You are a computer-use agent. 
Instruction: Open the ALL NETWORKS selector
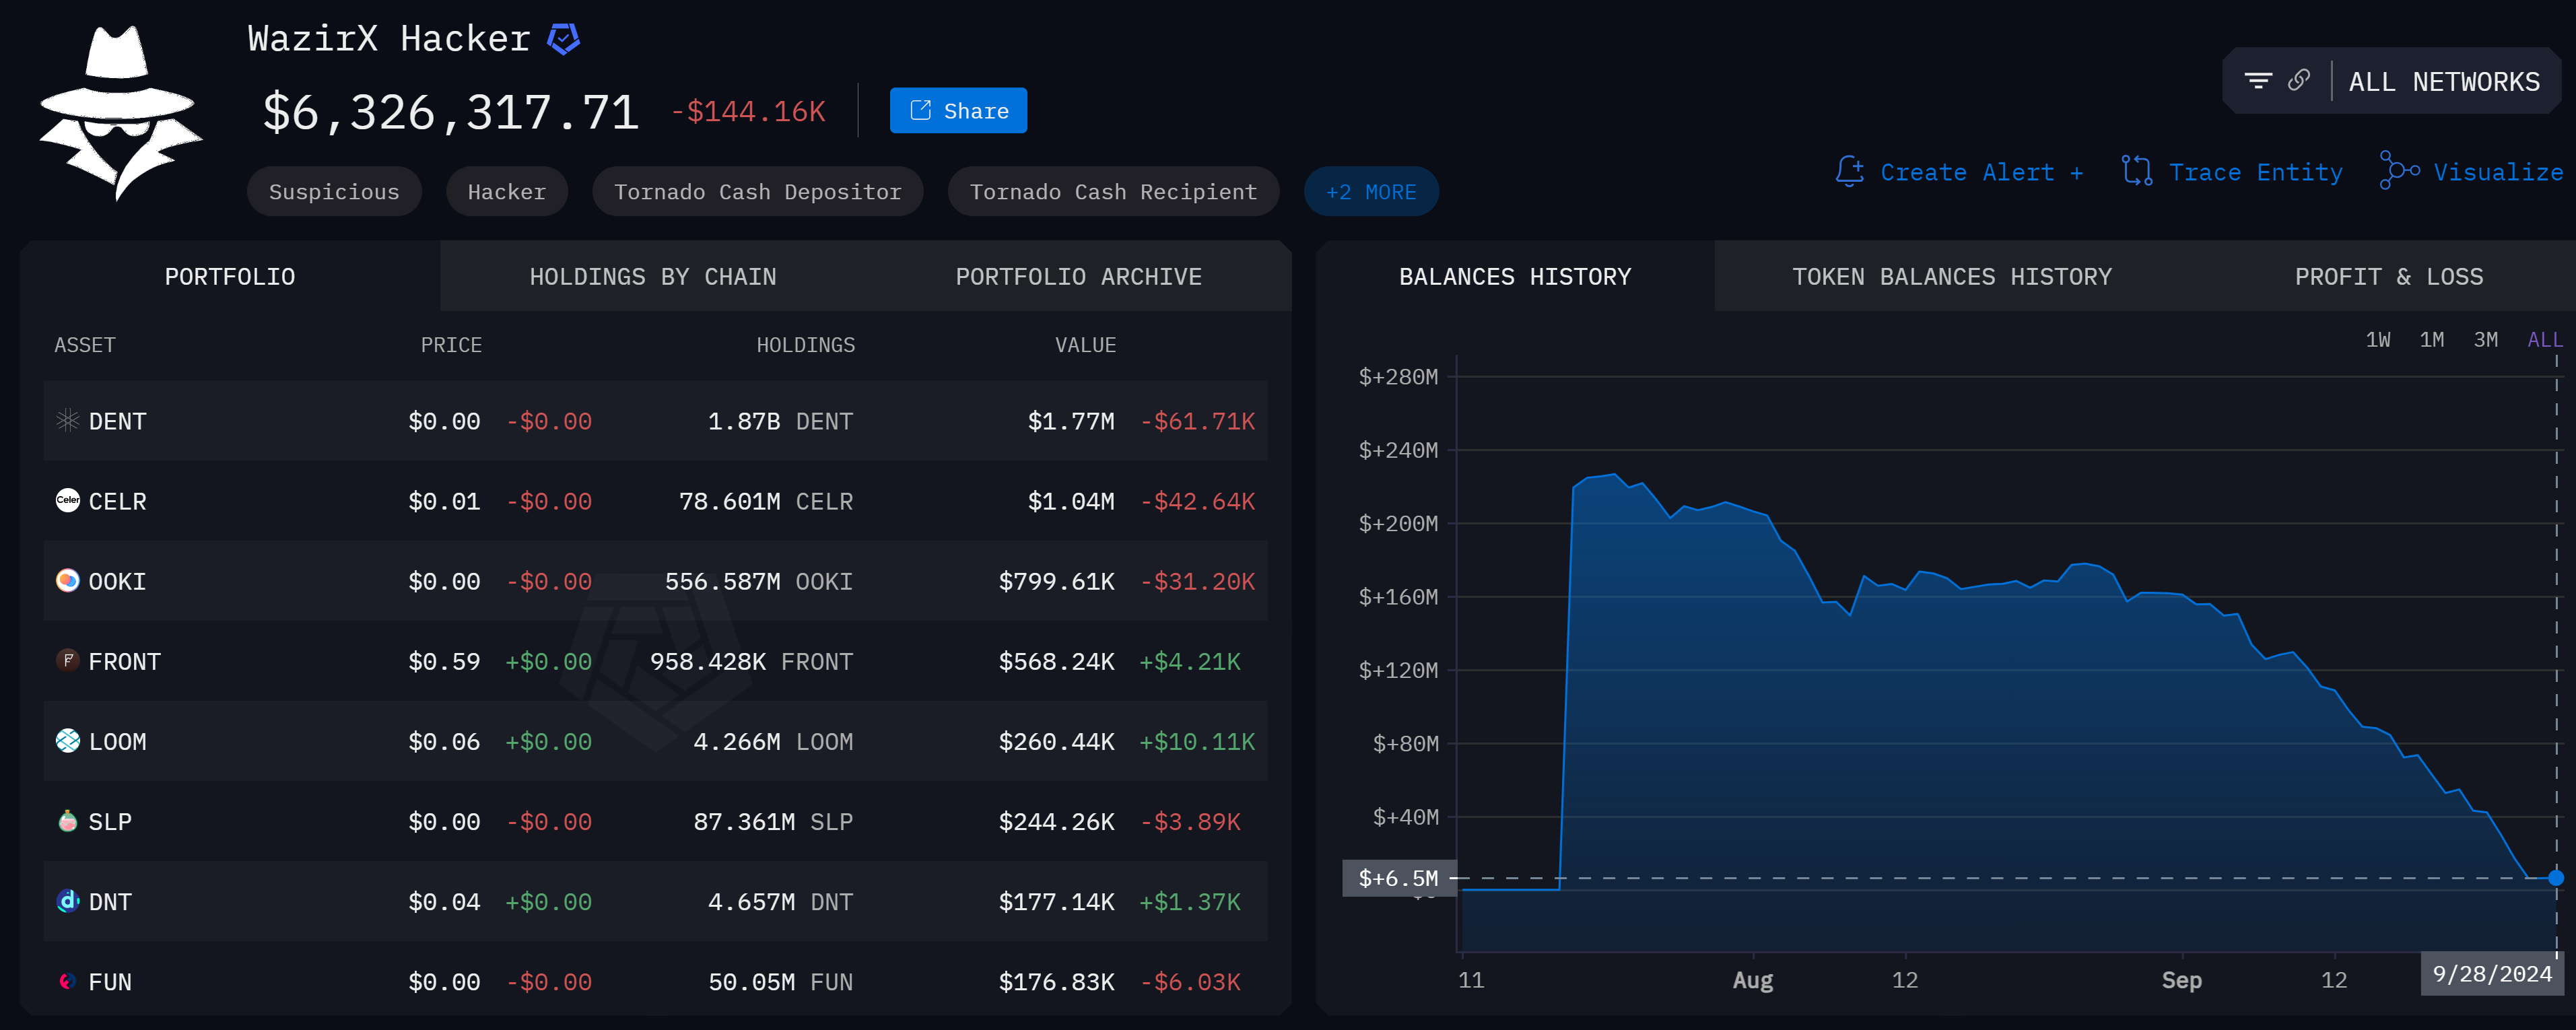[2443, 82]
